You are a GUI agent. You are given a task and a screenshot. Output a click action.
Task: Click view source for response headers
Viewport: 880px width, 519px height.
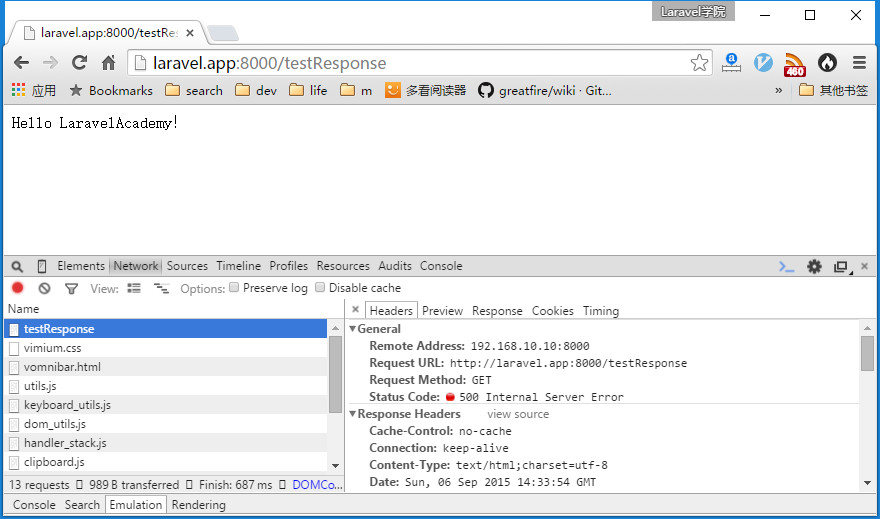point(518,414)
